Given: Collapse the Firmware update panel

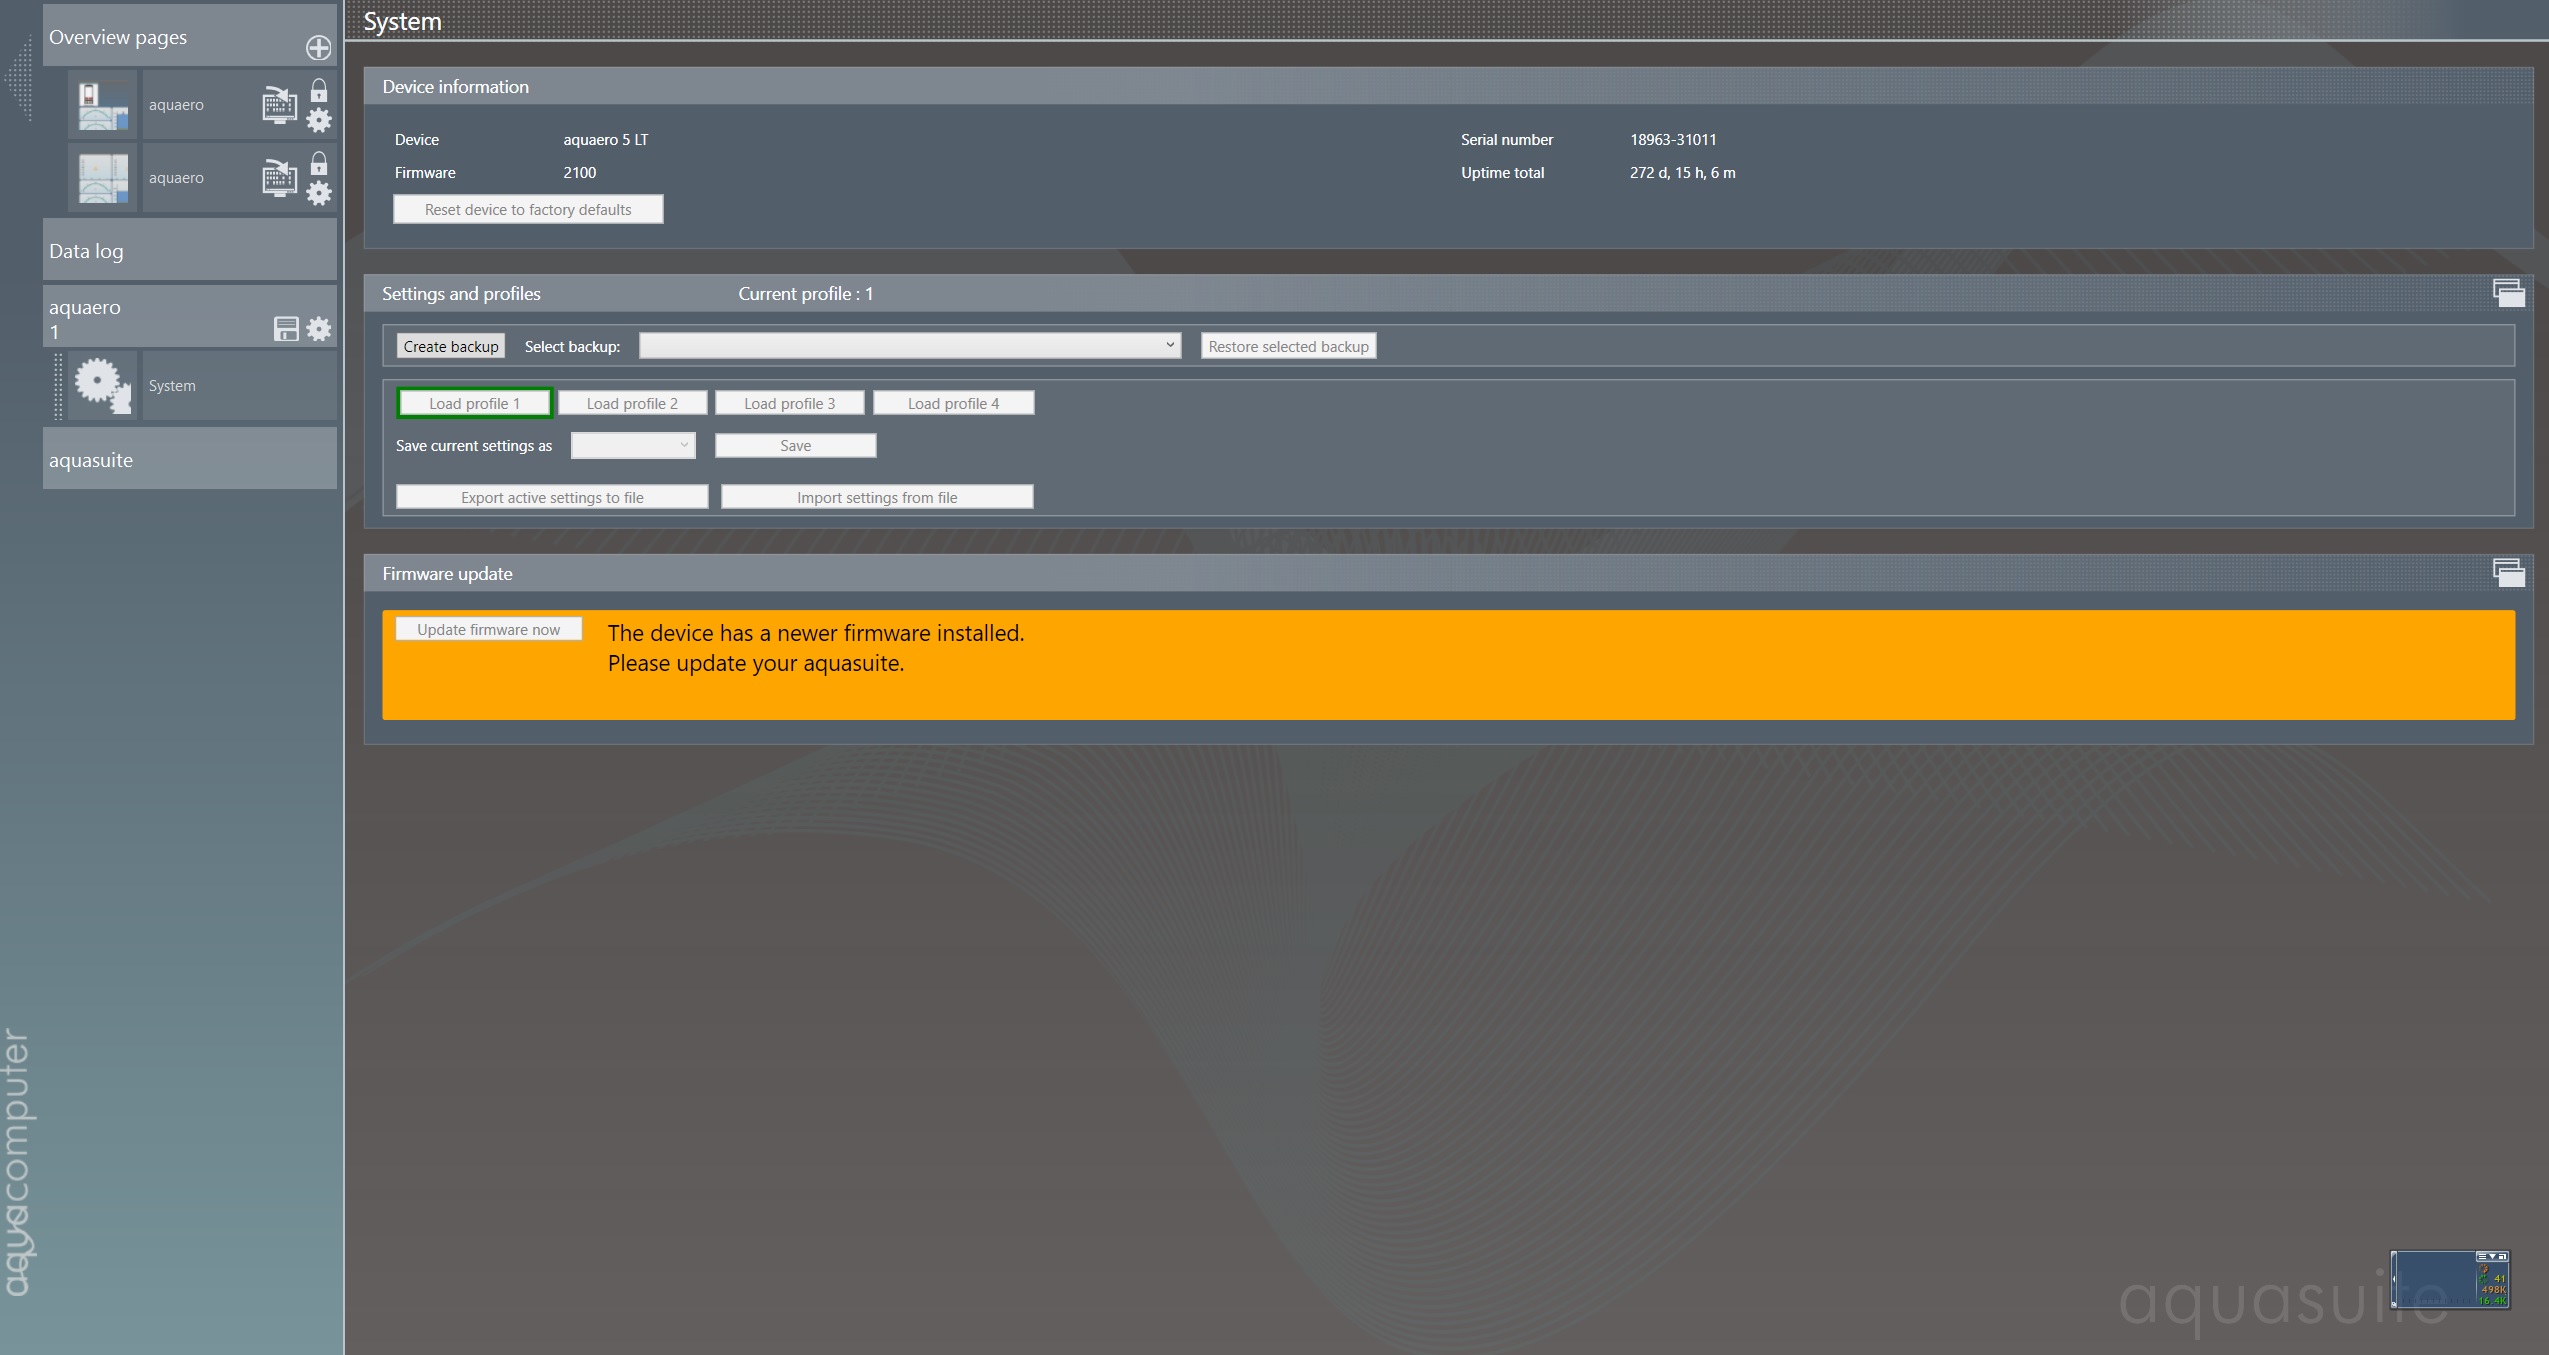Looking at the screenshot, I should coord(2508,573).
